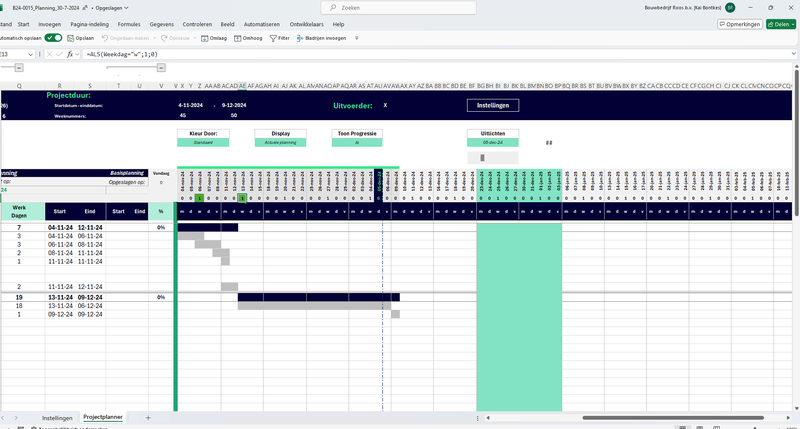
Task: Click the vertical scrollbar down arrow
Action: (x=796, y=409)
